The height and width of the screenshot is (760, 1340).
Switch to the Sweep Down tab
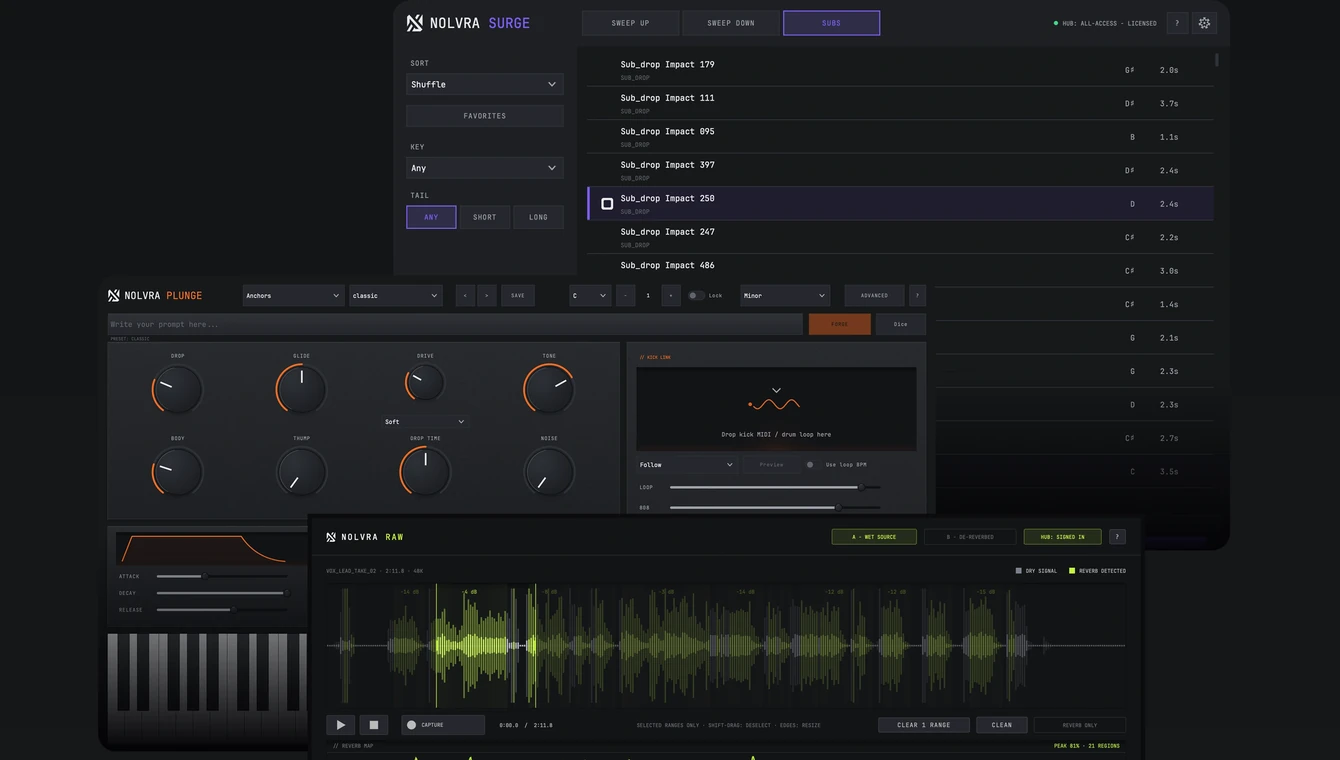(x=731, y=23)
